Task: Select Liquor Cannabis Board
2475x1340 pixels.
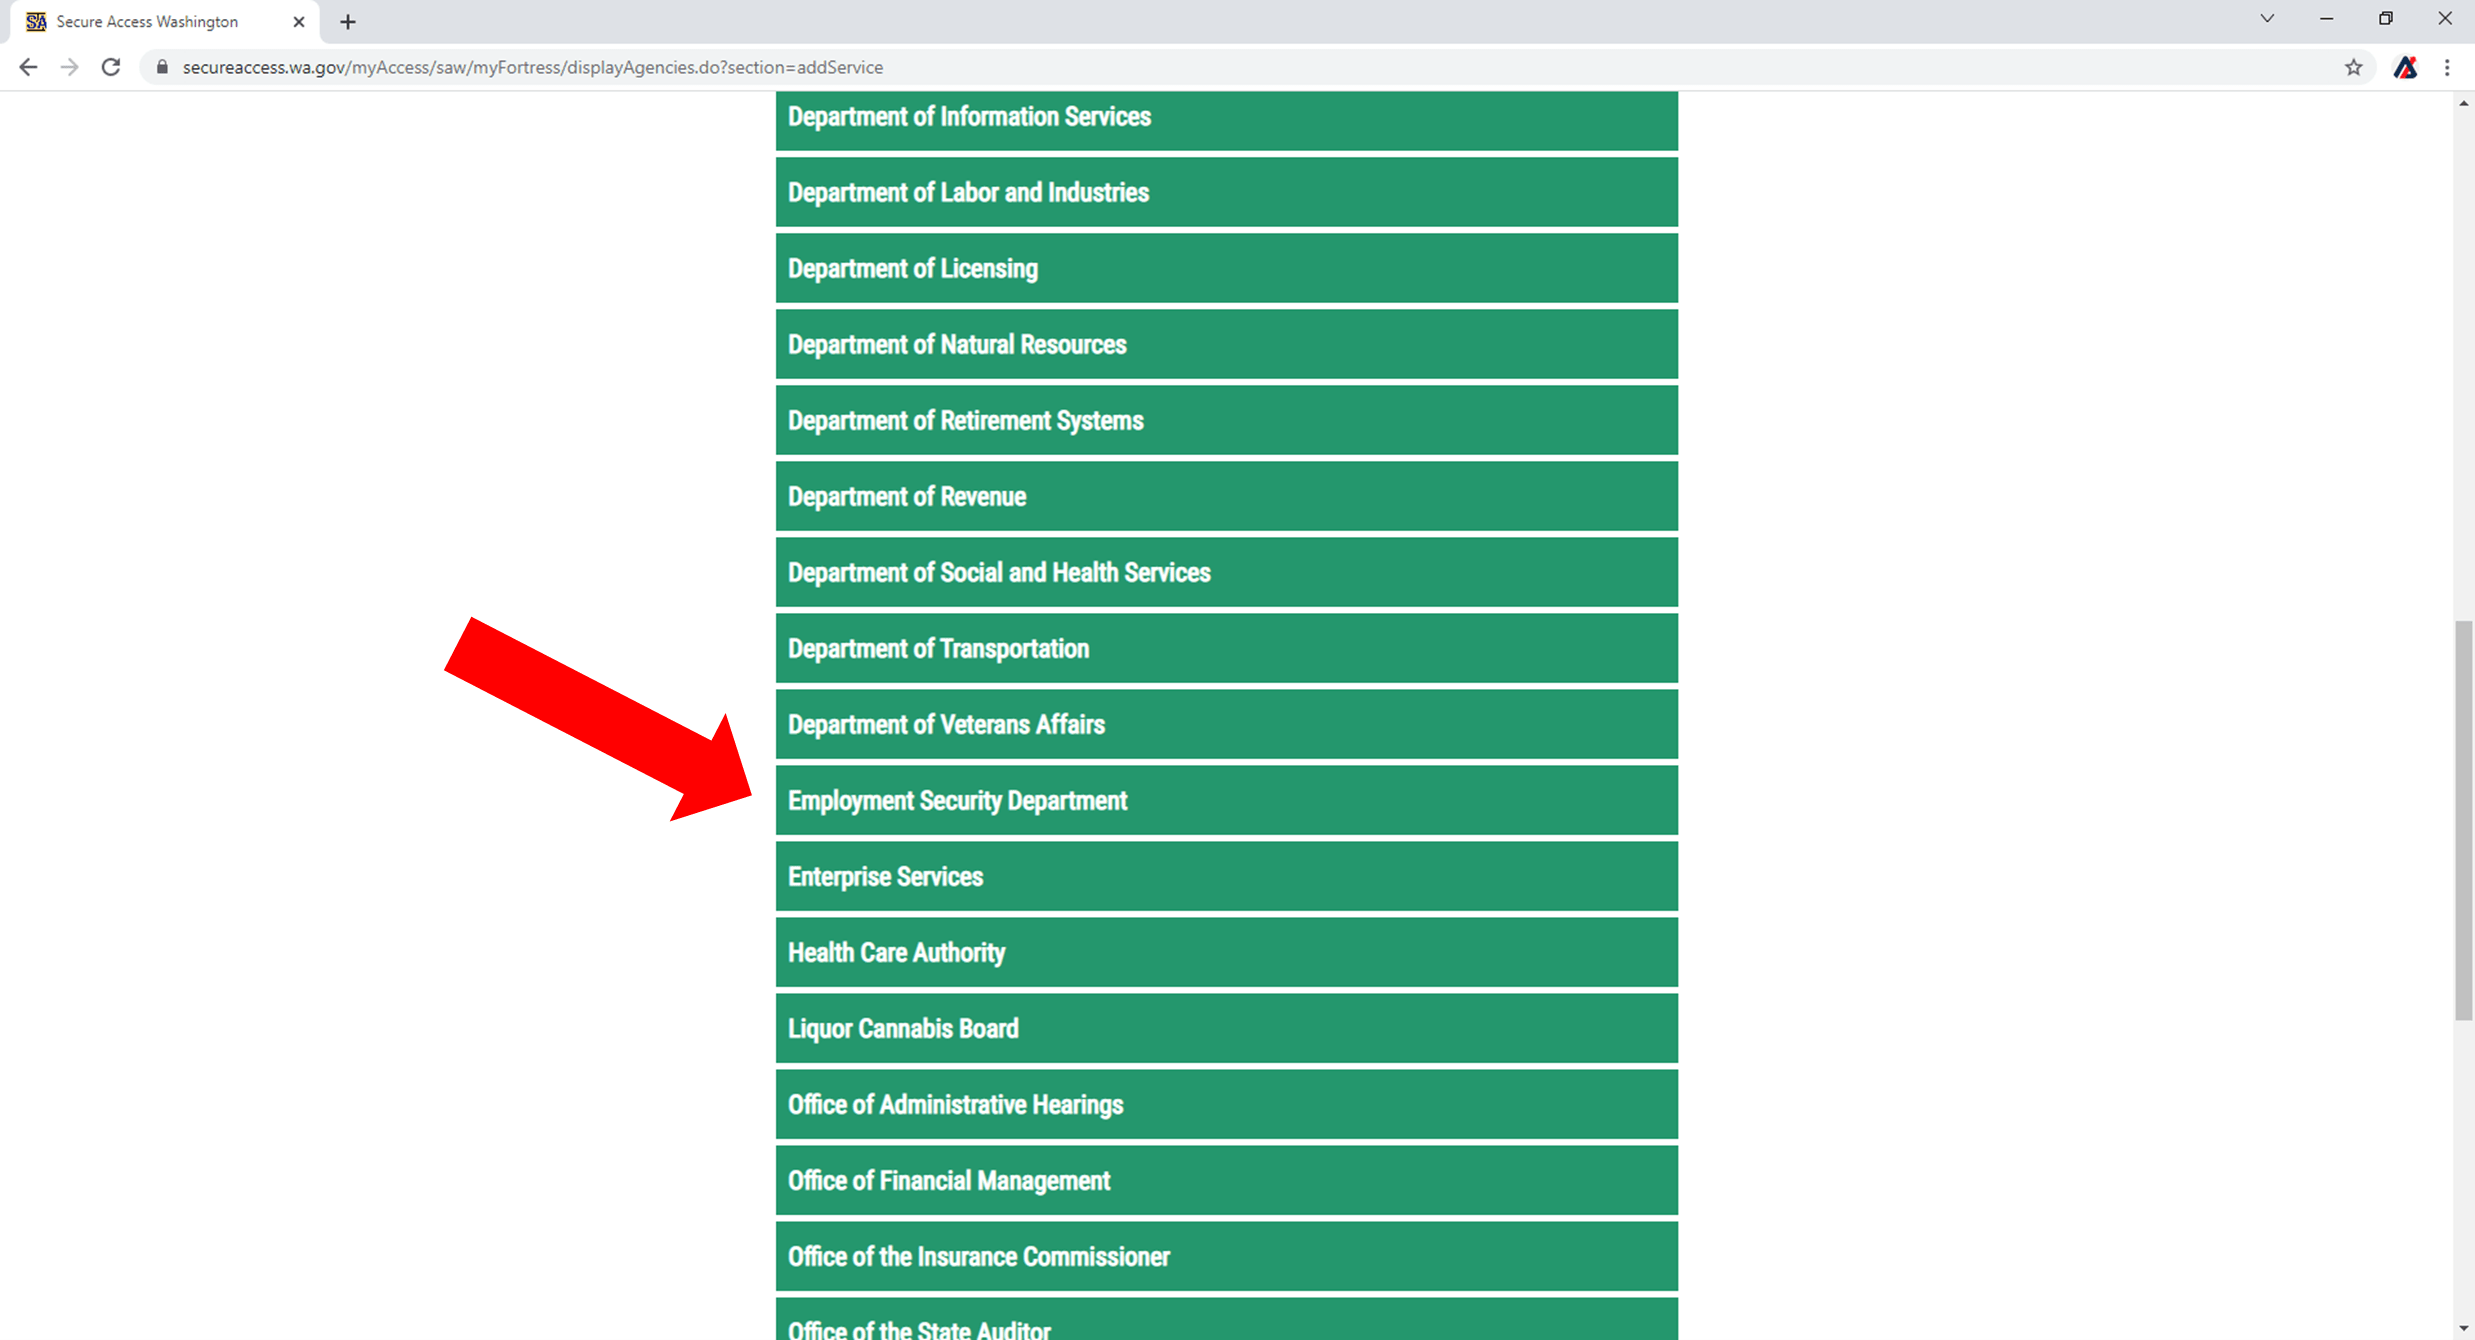Action: pos(1226,1028)
